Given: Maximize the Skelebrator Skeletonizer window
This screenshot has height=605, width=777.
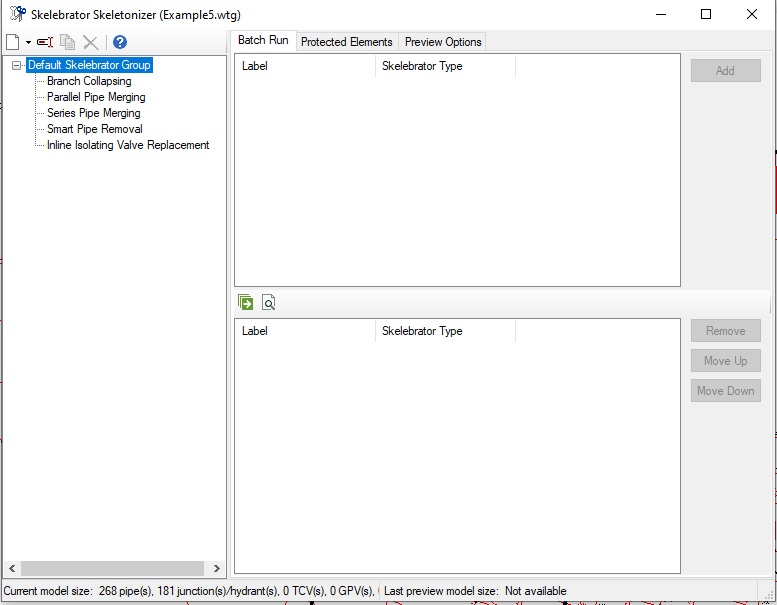Looking at the screenshot, I should 706,14.
